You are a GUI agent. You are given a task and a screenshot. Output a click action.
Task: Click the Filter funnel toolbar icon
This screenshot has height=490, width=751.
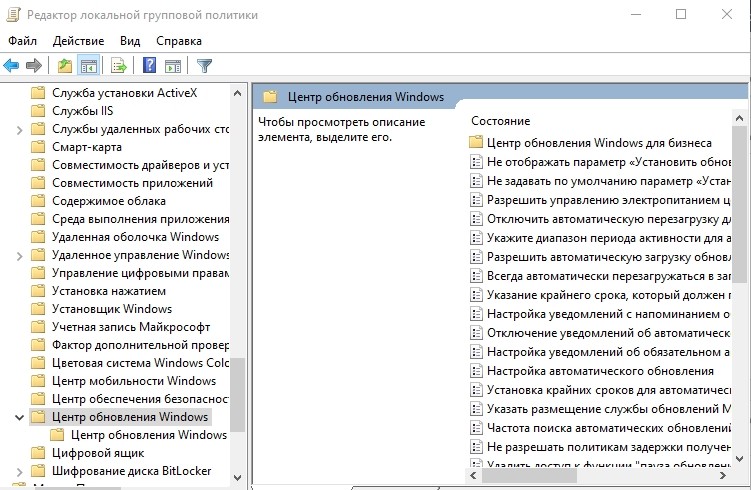tap(205, 65)
